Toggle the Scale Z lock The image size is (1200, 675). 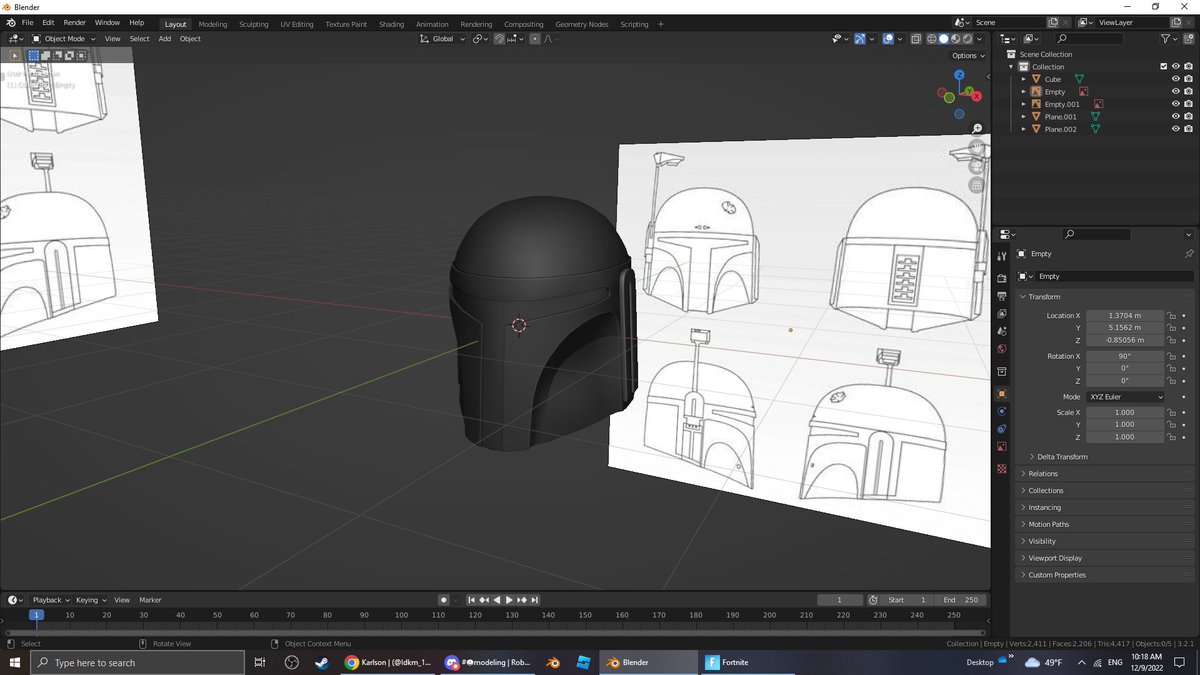pyautogui.click(x=1171, y=437)
